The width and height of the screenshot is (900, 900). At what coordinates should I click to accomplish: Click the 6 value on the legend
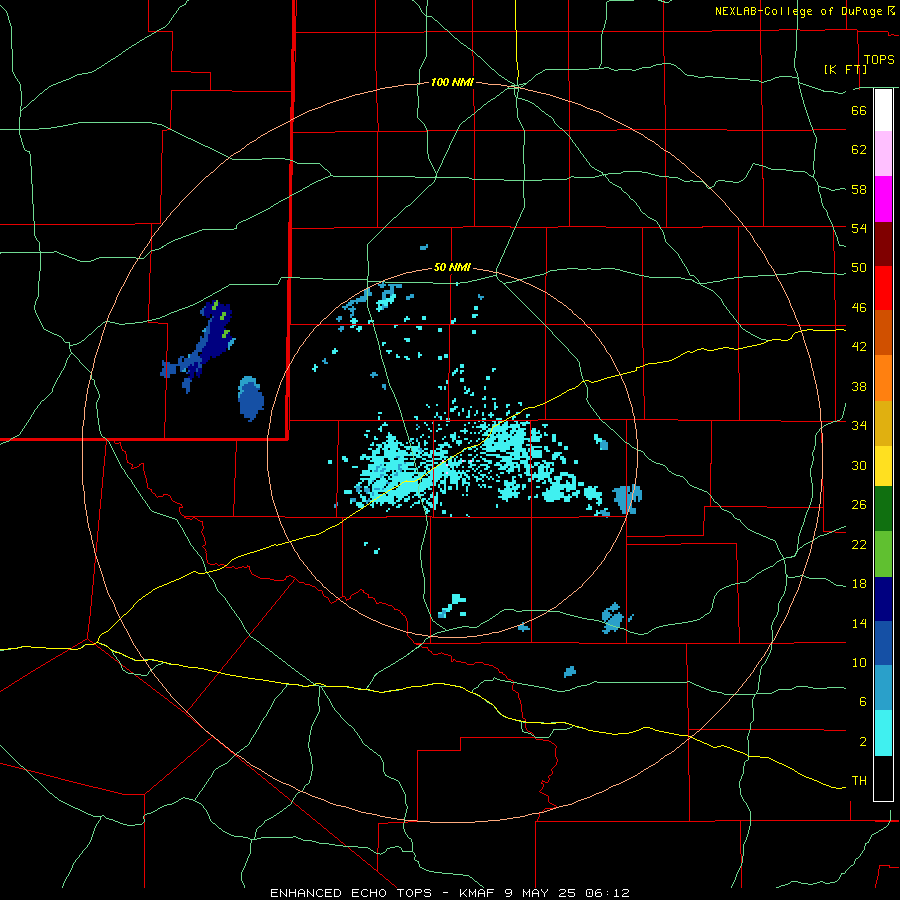pos(862,701)
